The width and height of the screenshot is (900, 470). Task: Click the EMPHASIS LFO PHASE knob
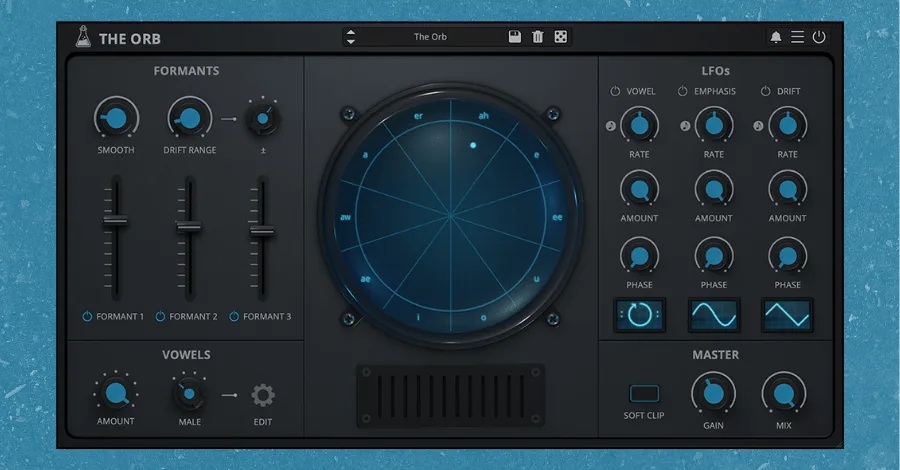(714, 256)
